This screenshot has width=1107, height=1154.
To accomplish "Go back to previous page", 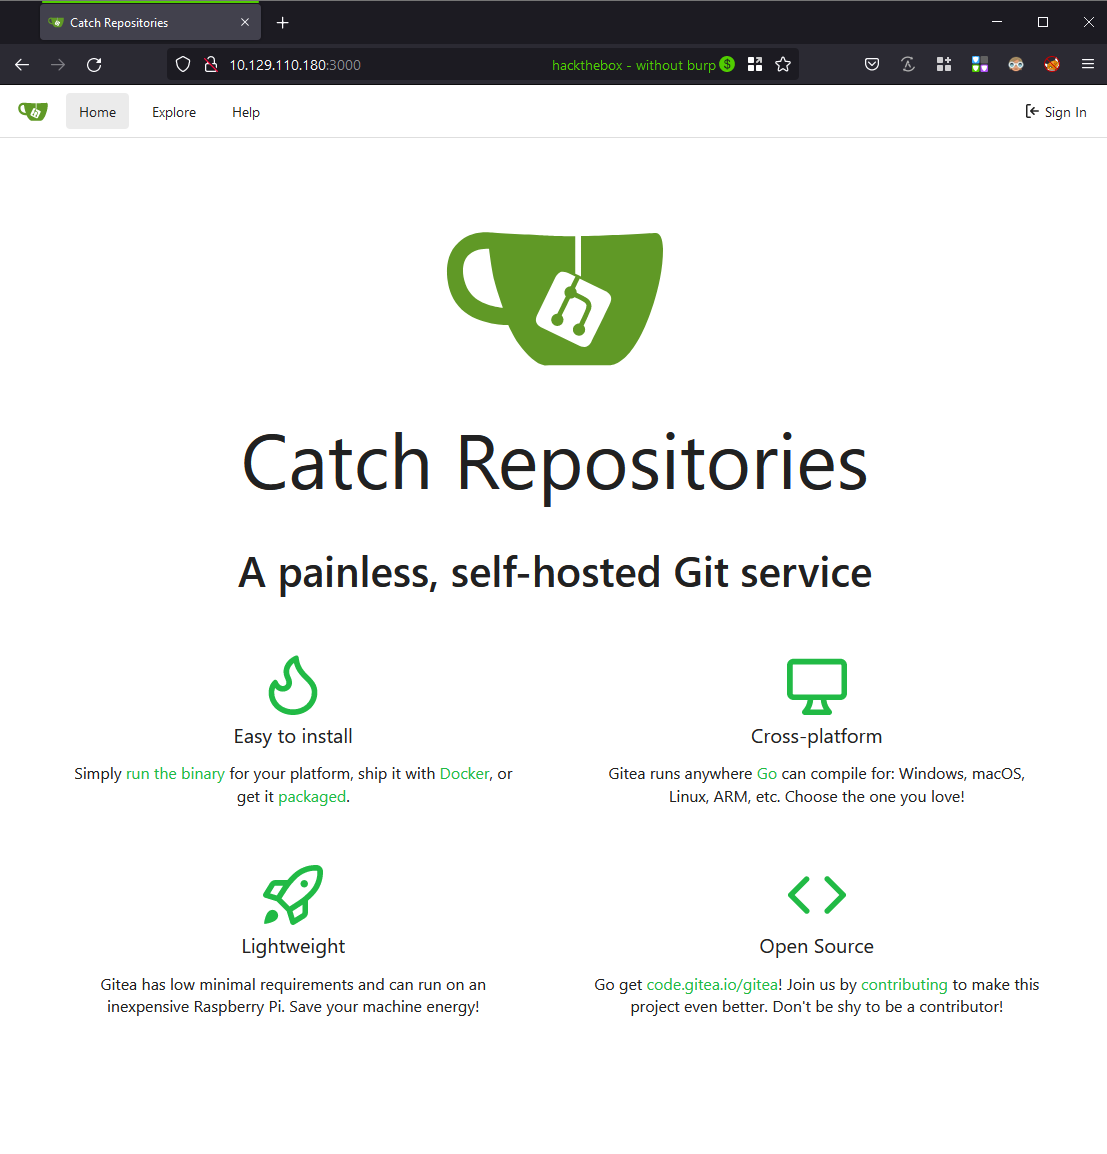I will click(x=22, y=64).
